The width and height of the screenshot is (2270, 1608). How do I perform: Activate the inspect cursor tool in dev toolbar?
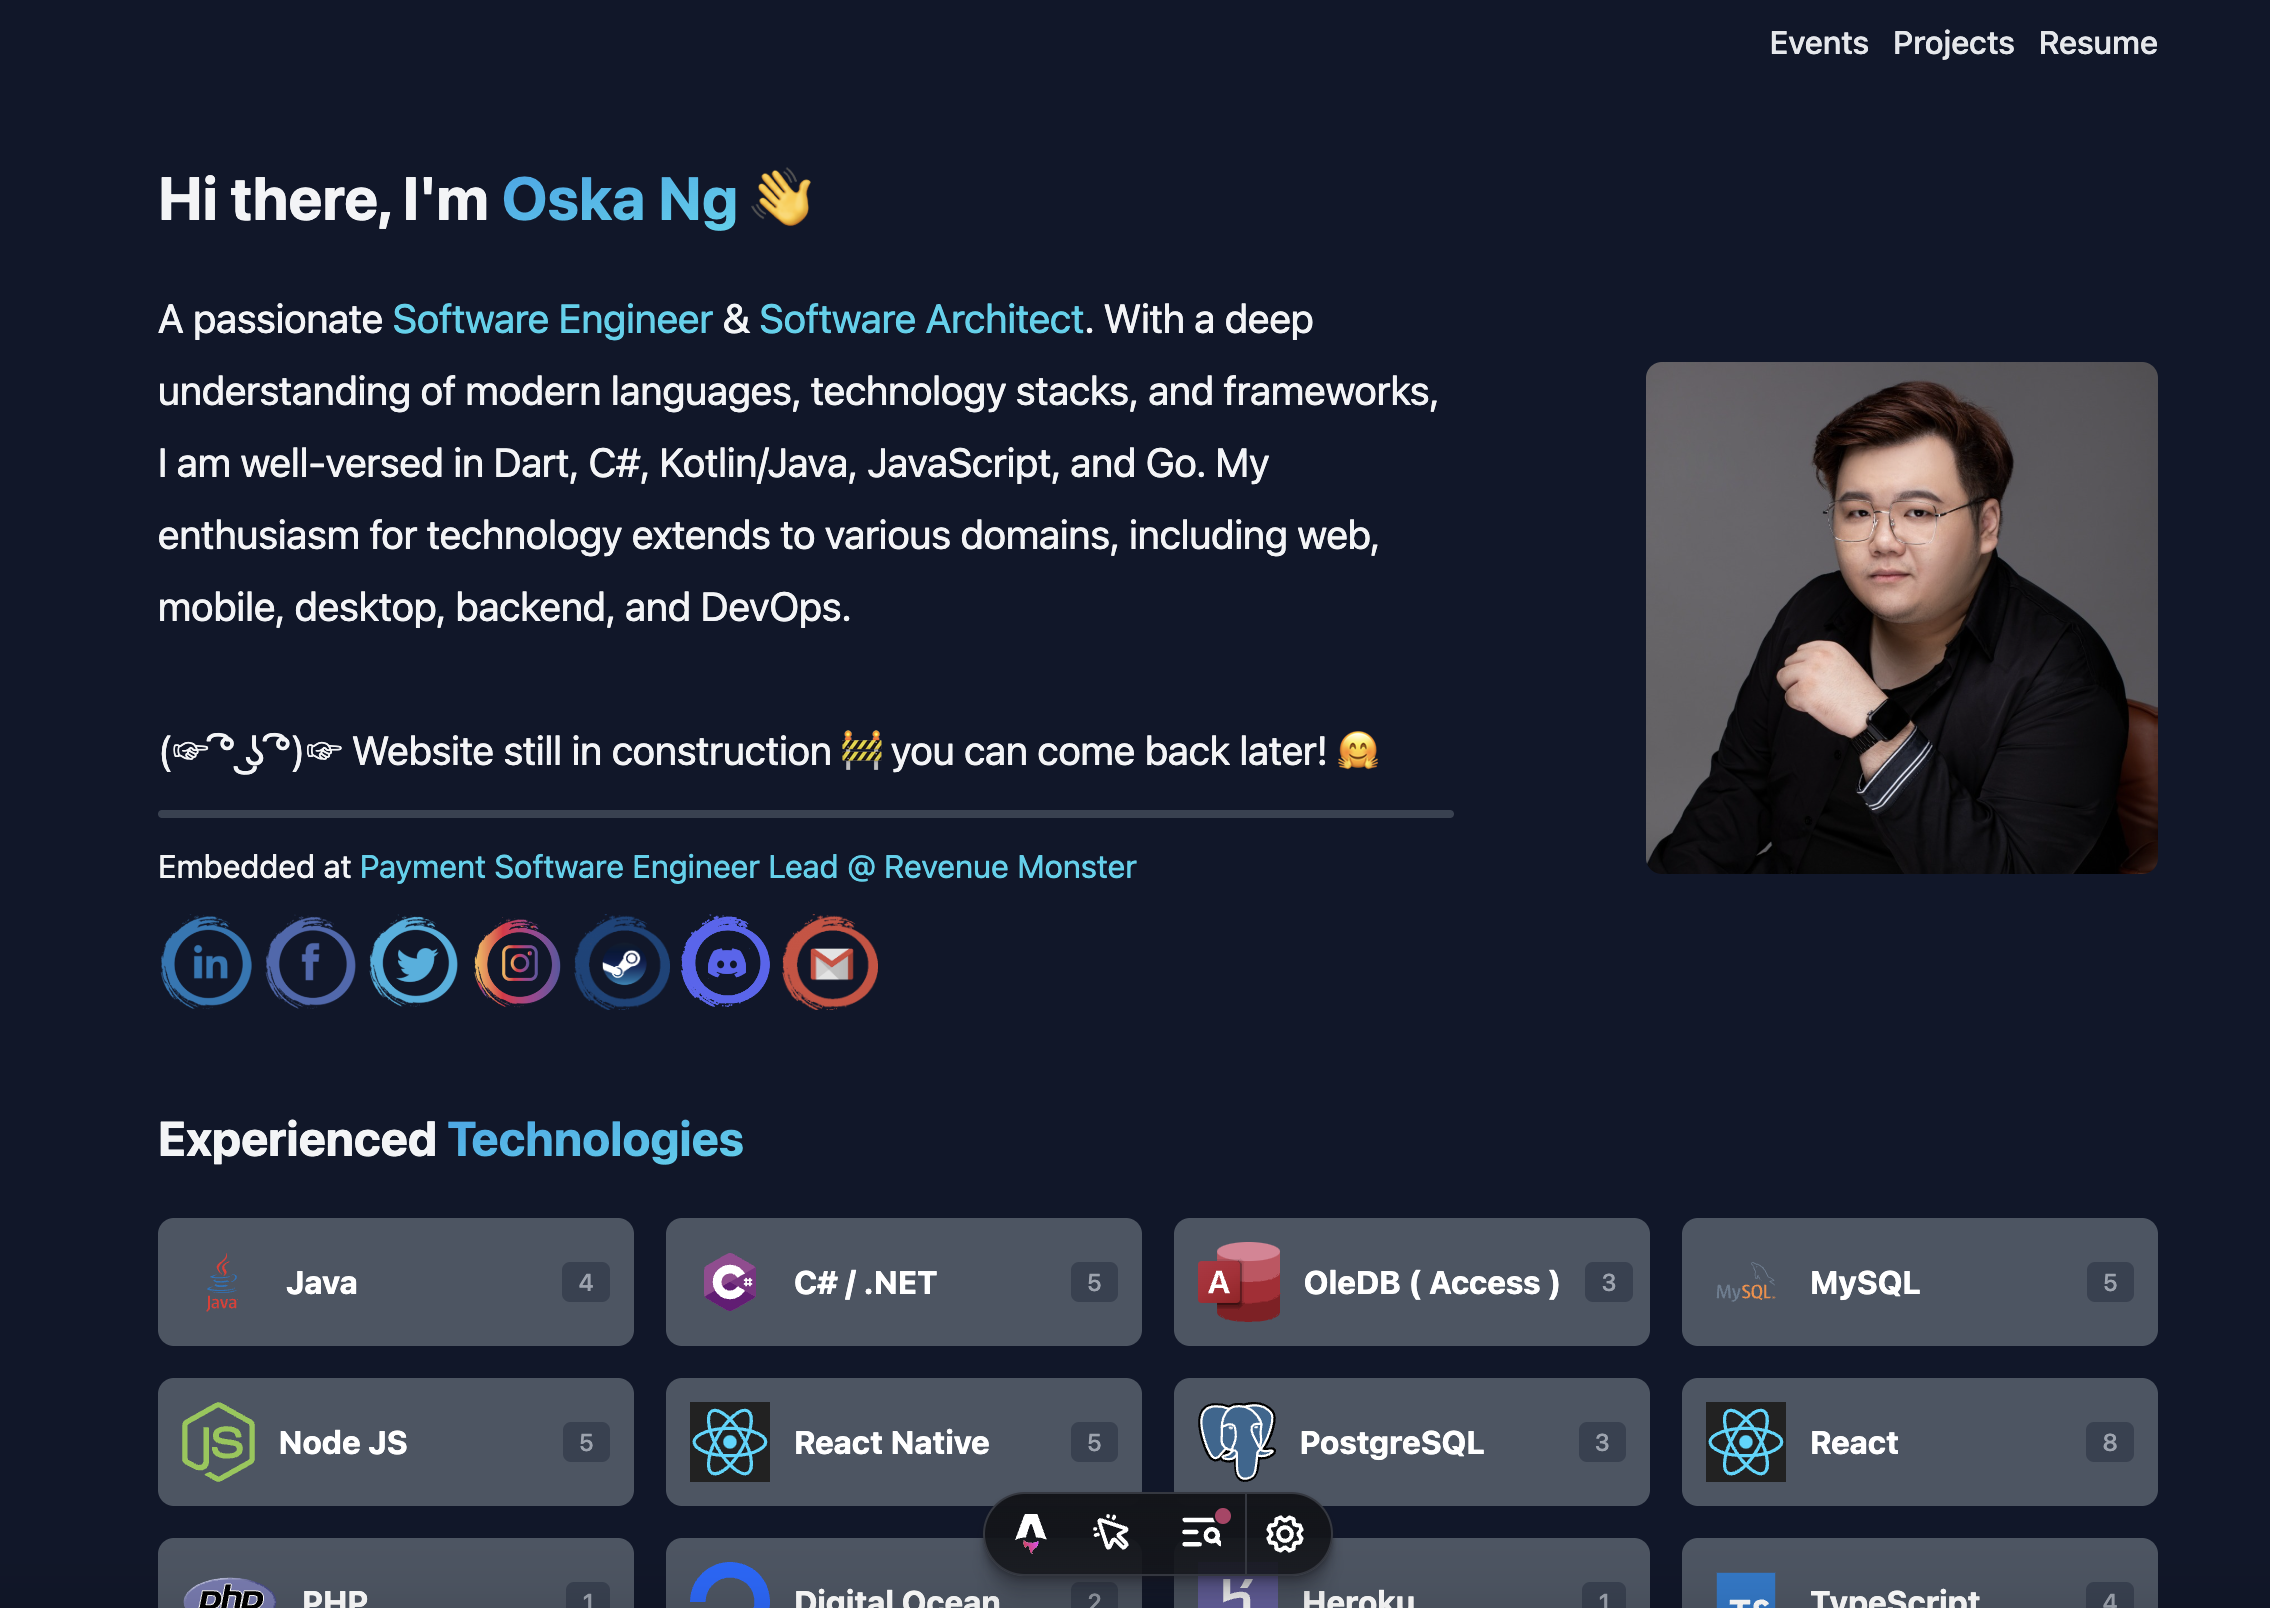pyautogui.click(x=1112, y=1533)
